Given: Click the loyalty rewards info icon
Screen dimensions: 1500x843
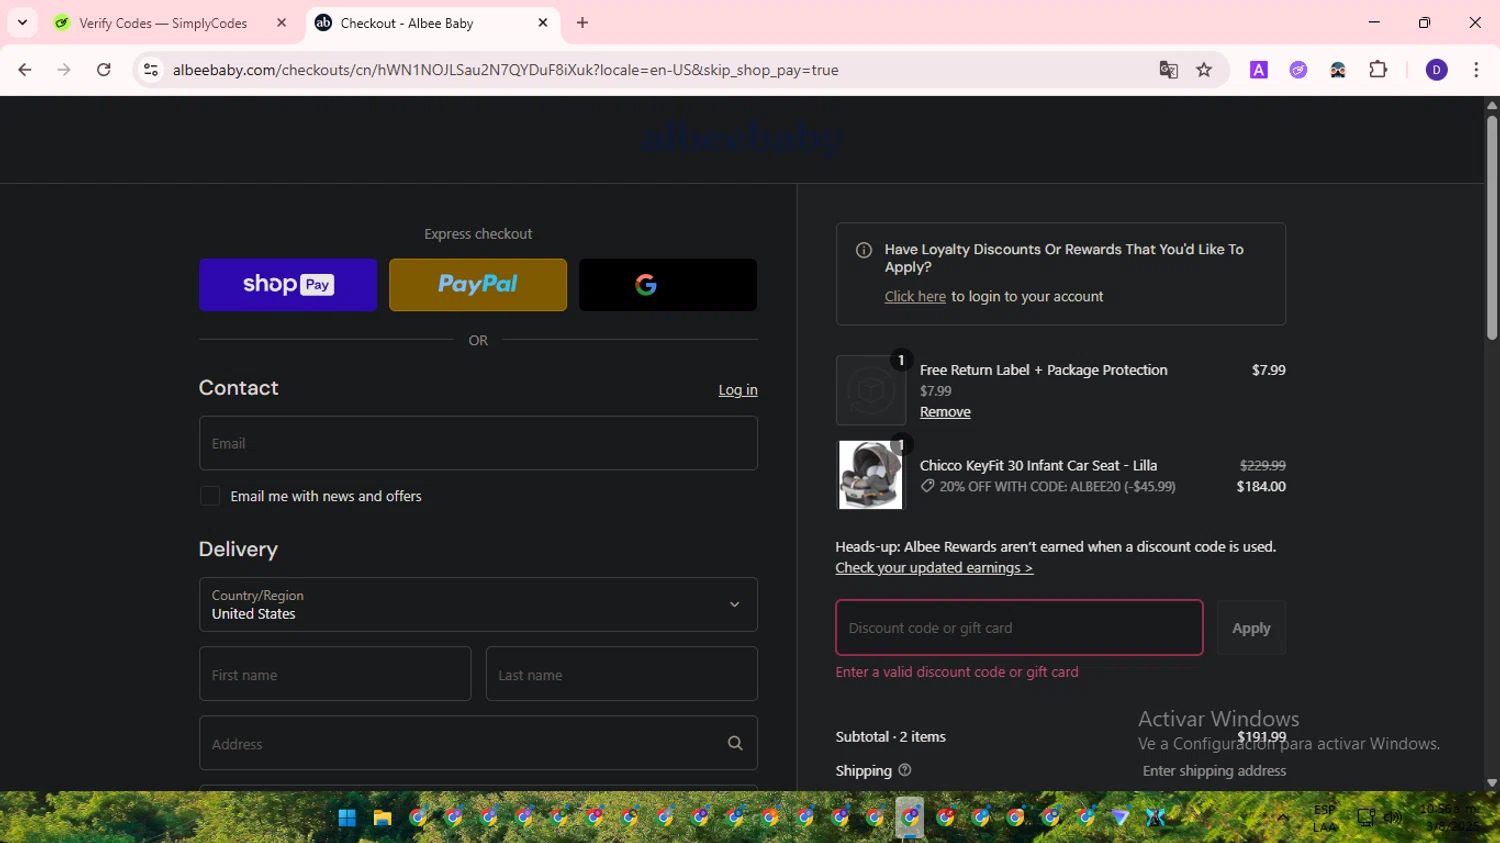Looking at the screenshot, I should tap(864, 250).
